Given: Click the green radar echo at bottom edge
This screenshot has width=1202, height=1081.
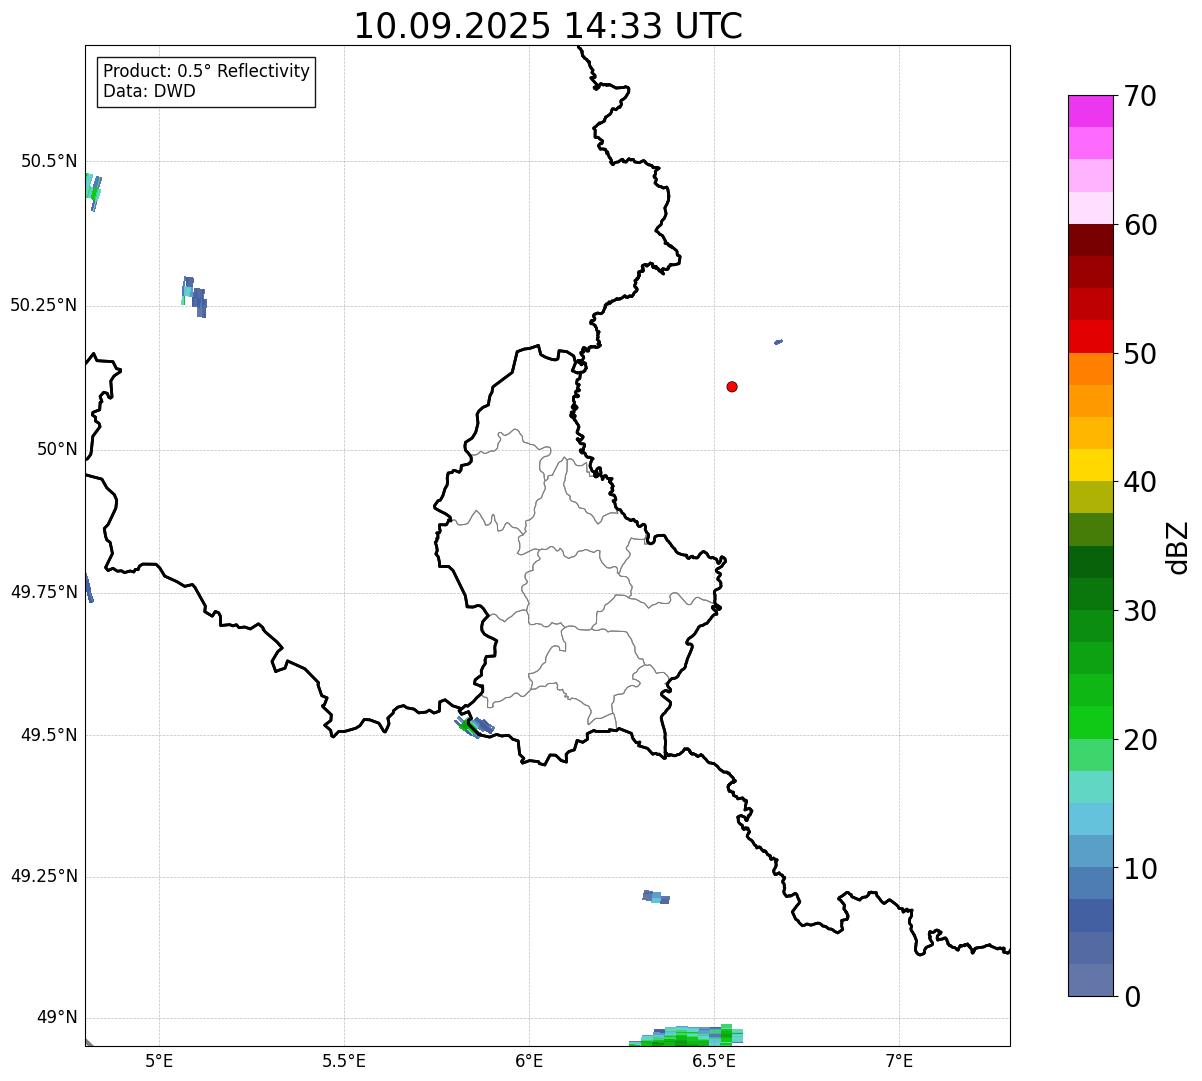Looking at the screenshot, I should [x=688, y=1037].
